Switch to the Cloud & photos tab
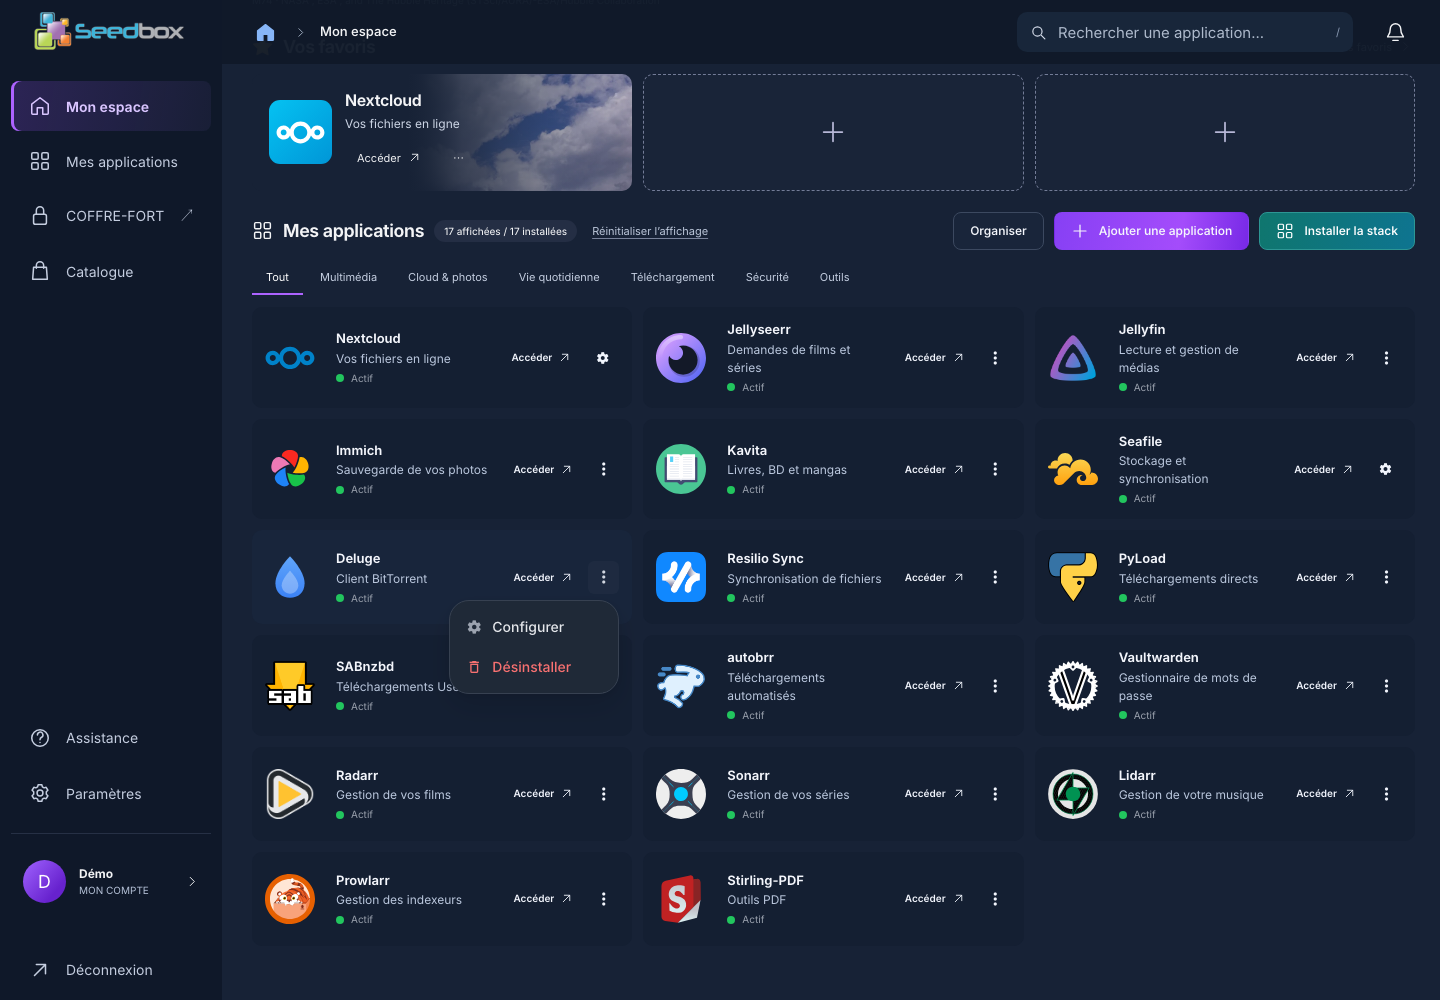1440x1000 pixels. click(x=448, y=277)
